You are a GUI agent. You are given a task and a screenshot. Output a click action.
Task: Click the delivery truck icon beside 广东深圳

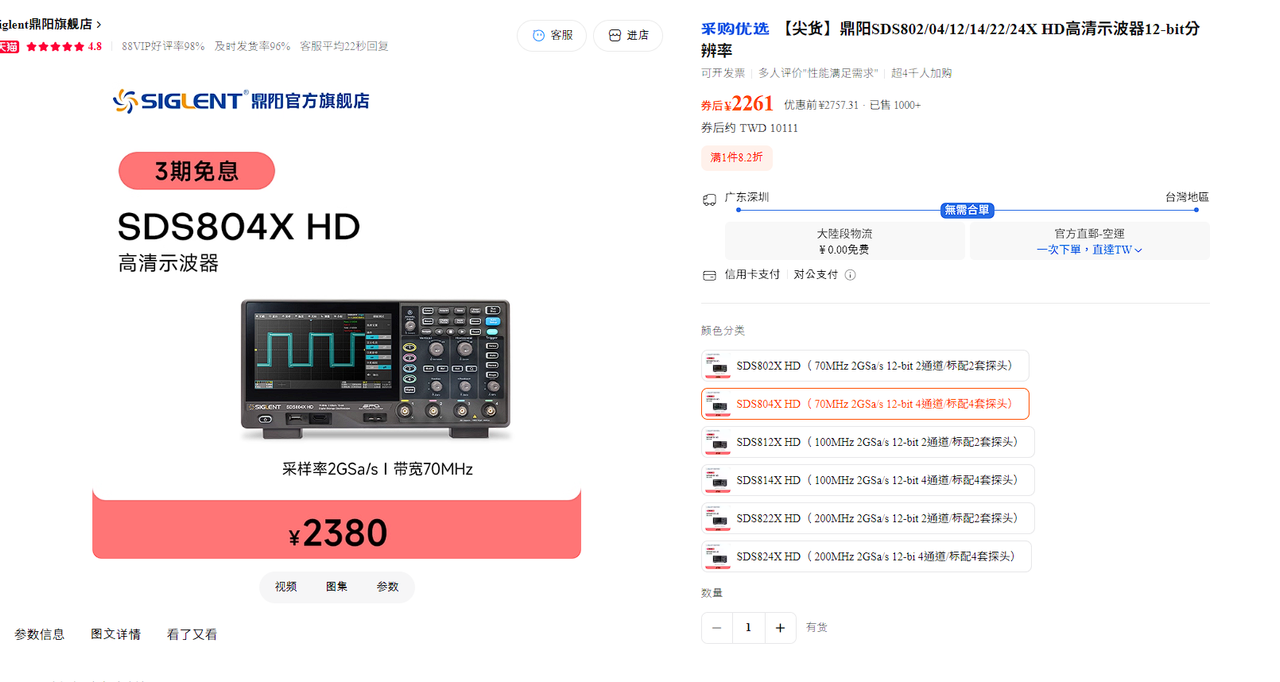coord(709,199)
